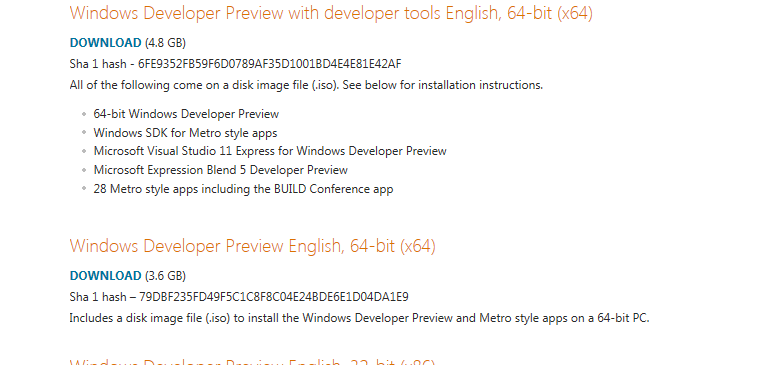Click the (4.8 GB) file size text

(x=165, y=43)
